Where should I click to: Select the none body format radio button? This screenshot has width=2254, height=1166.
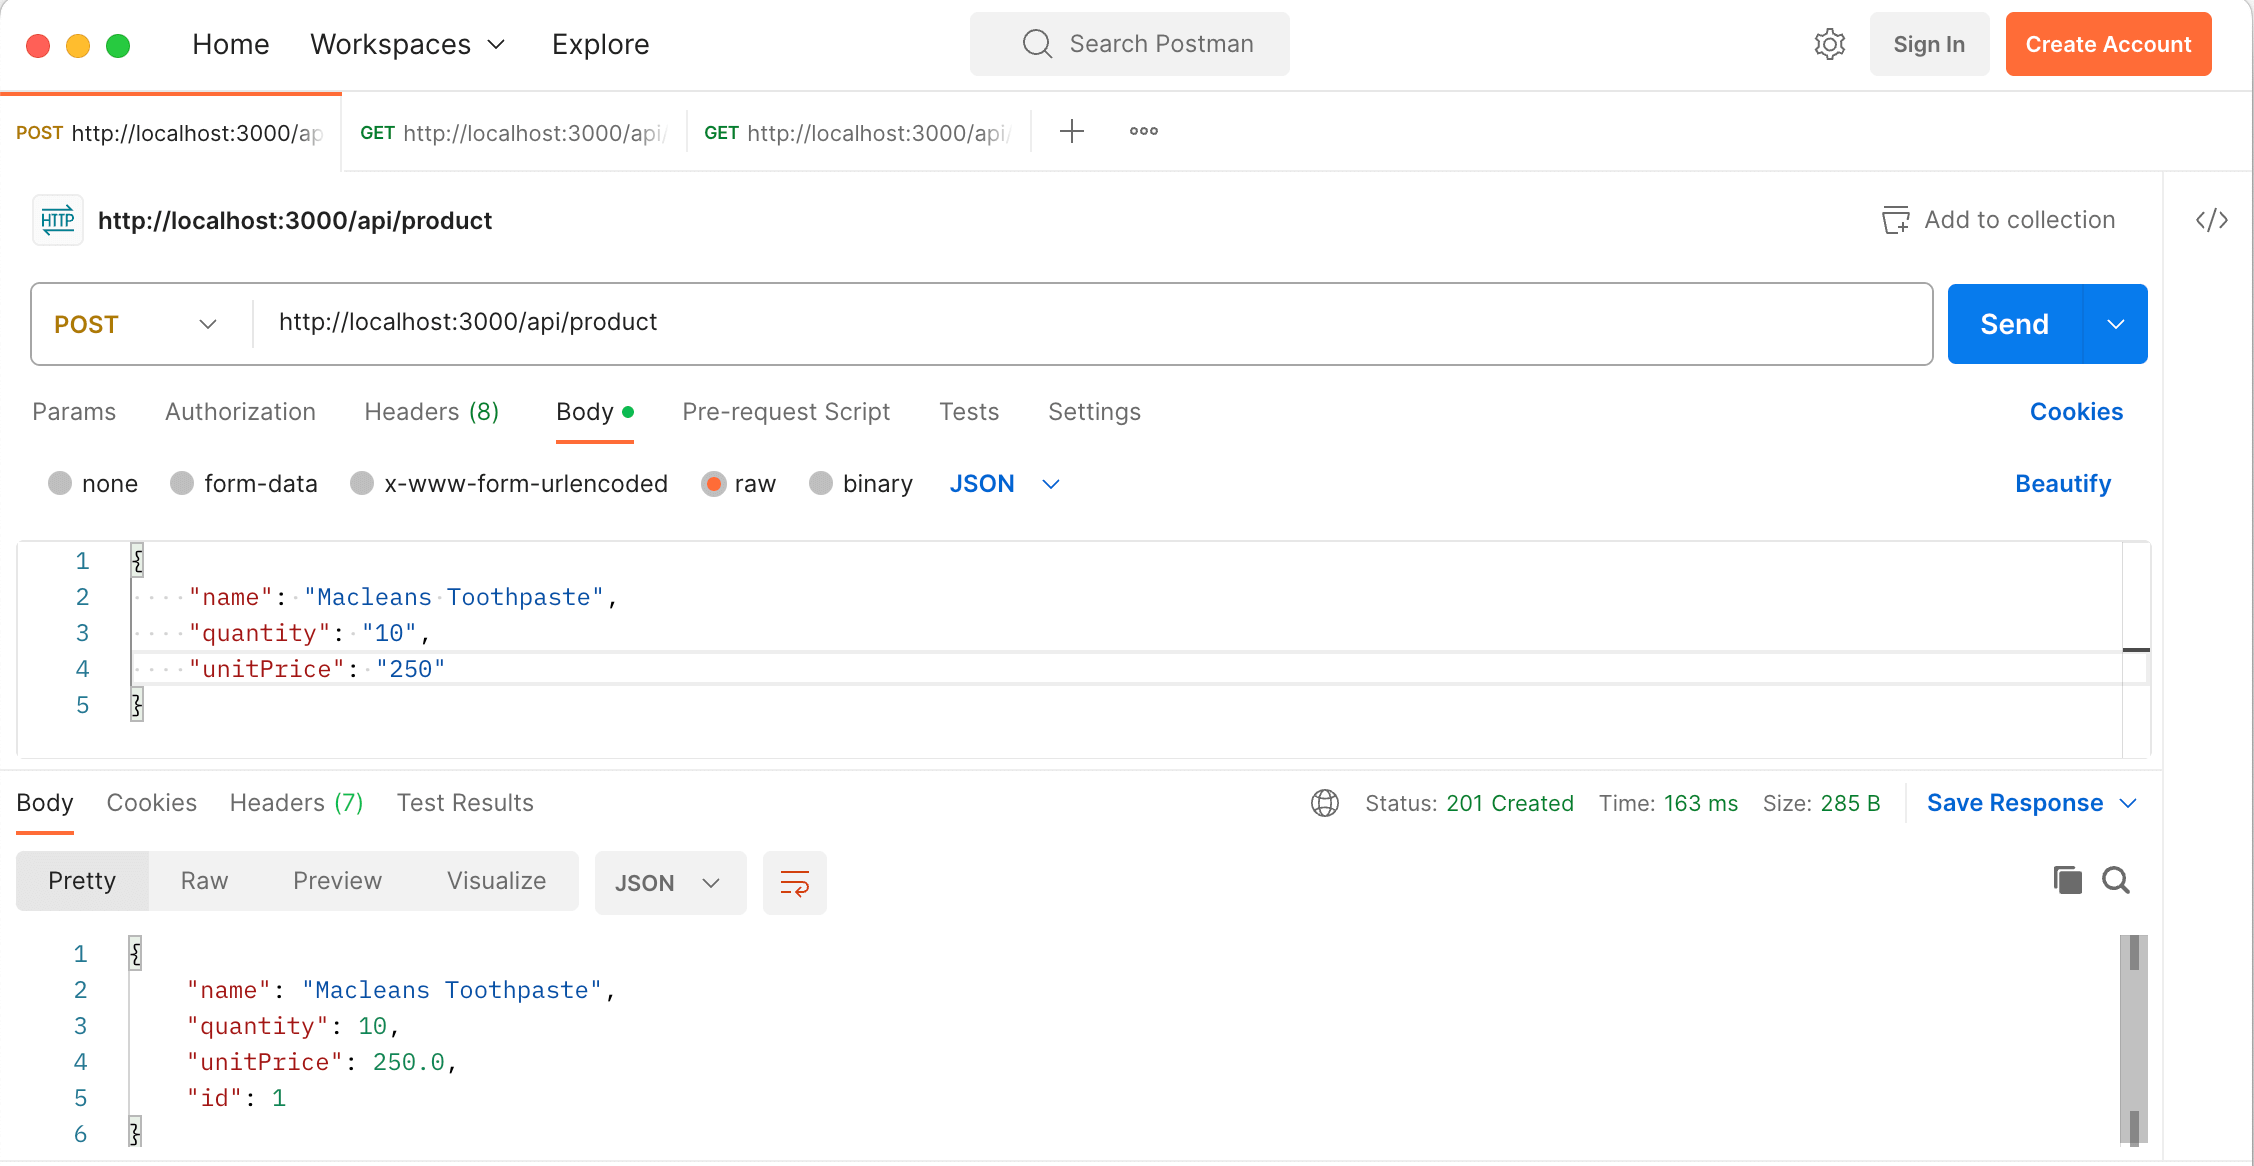(59, 482)
